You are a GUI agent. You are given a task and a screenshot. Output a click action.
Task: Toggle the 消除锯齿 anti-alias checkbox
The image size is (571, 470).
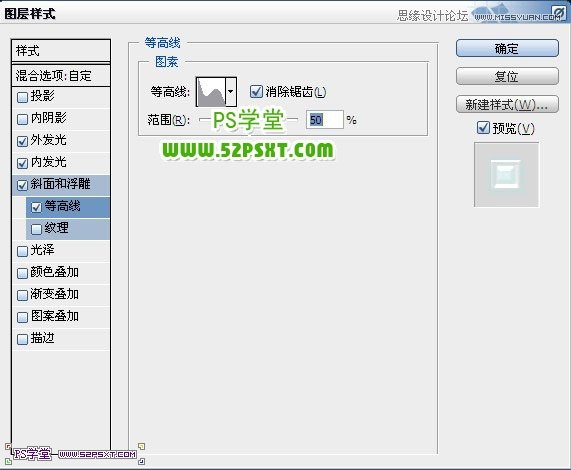point(256,91)
